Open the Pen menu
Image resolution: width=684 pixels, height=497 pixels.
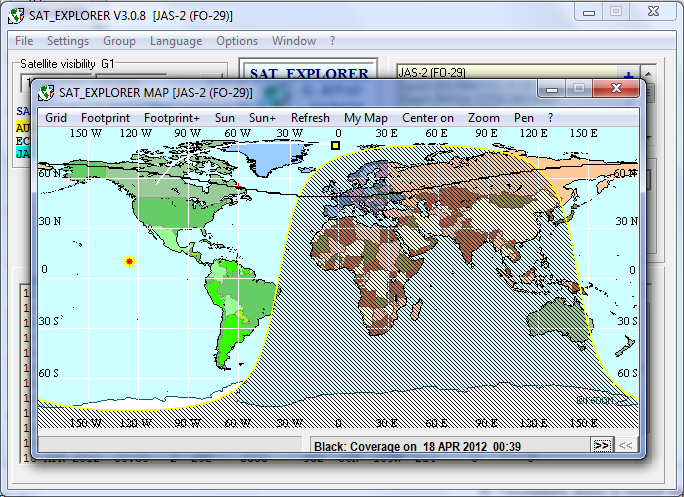(523, 118)
